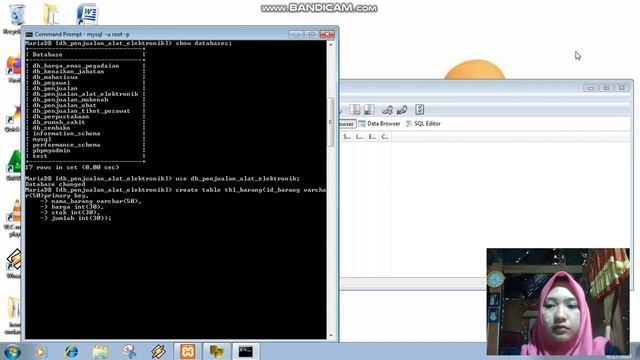
Task: Click the 'E...' column header
Action: [372, 137]
